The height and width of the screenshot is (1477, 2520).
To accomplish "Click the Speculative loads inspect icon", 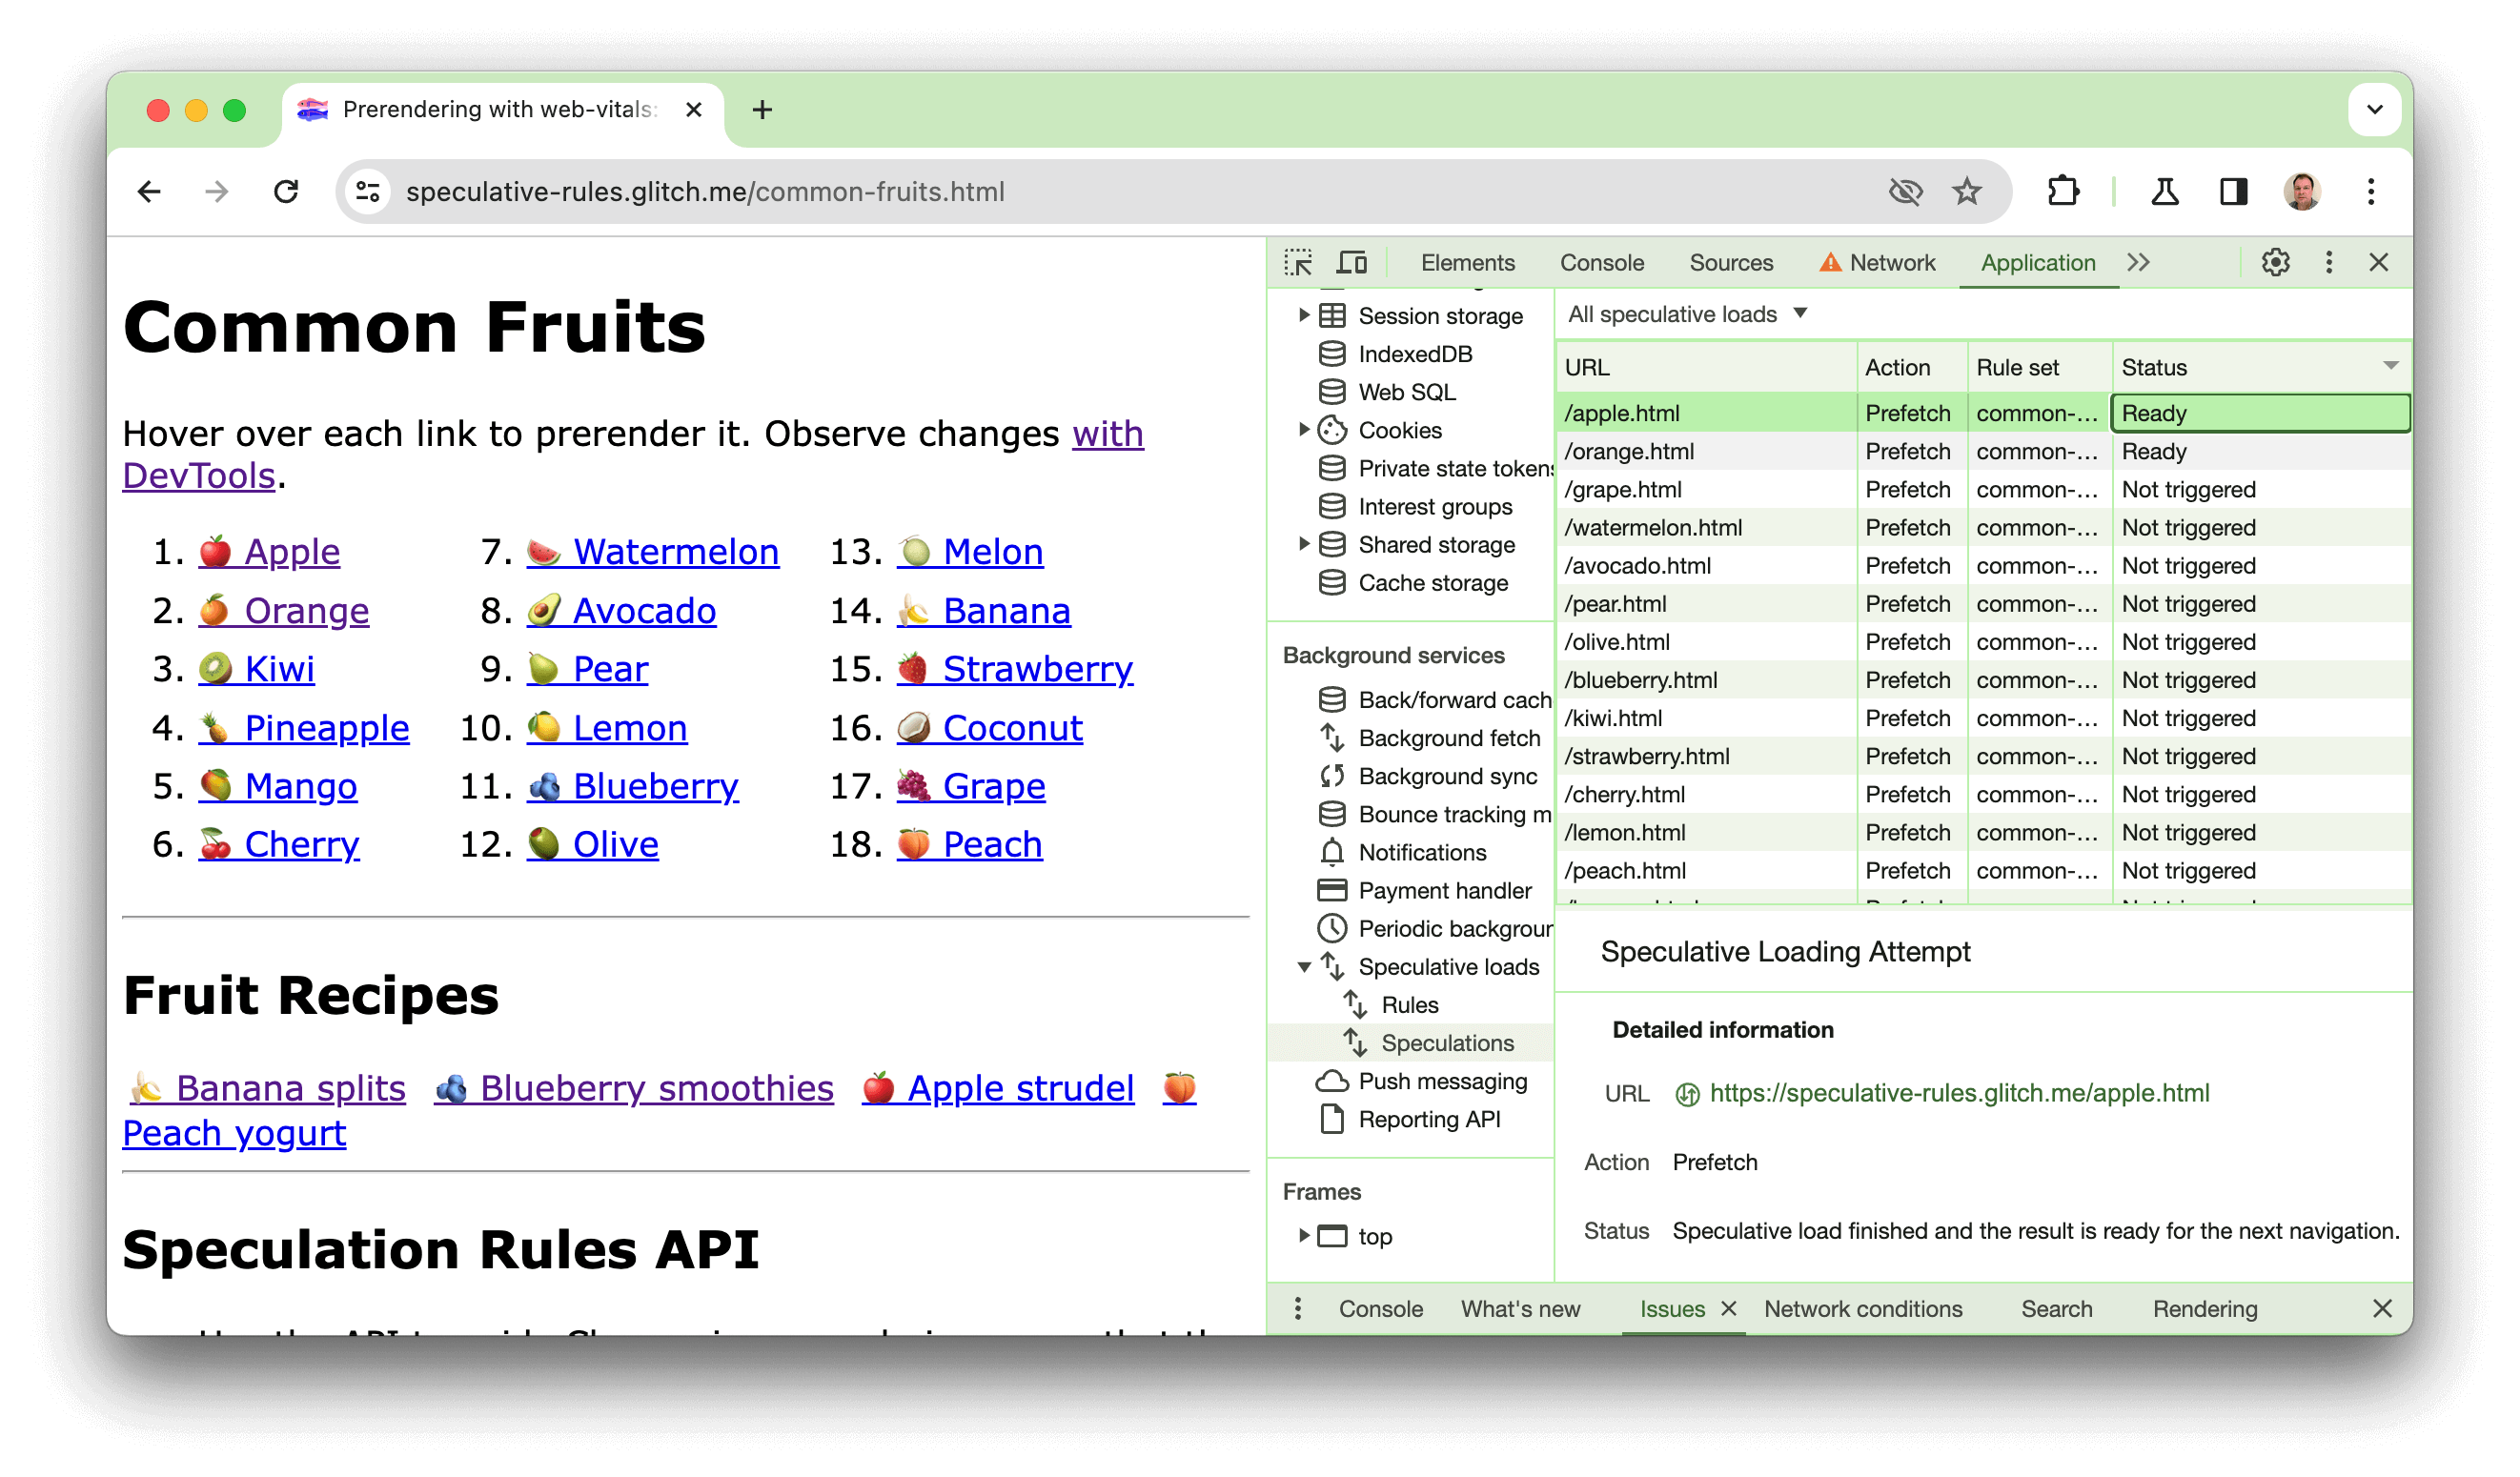I will pyautogui.click(x=1333, y=965).
